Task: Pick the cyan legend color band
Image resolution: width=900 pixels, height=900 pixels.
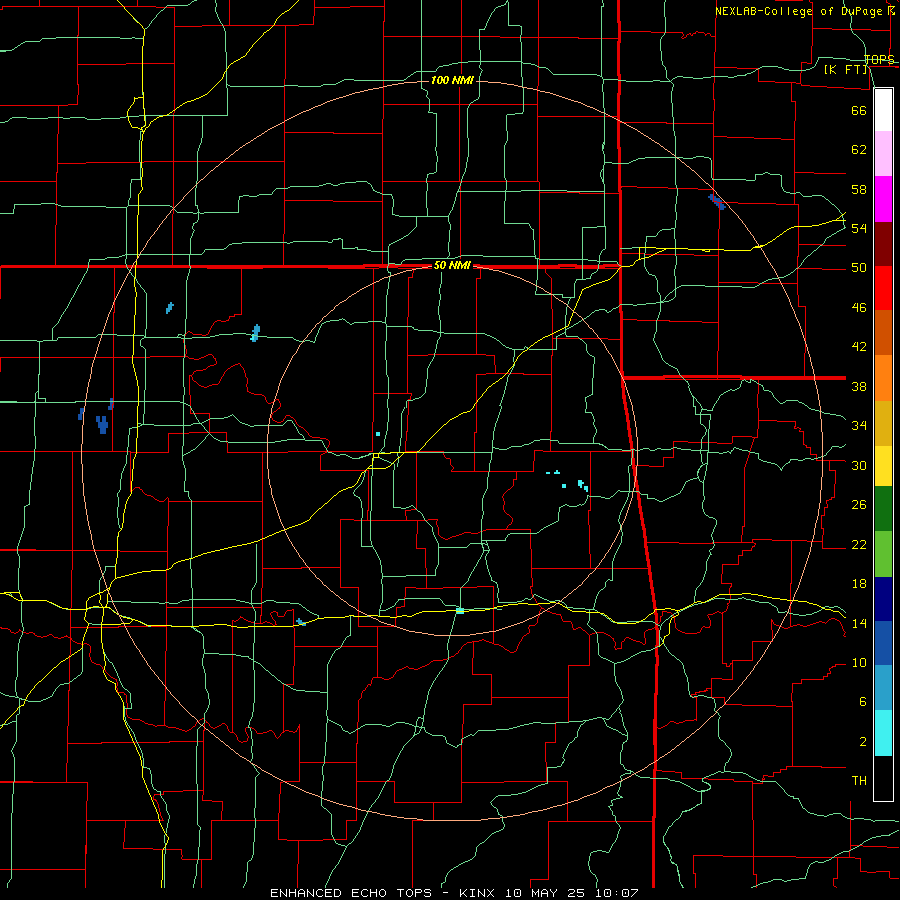Action: (883, 733)
